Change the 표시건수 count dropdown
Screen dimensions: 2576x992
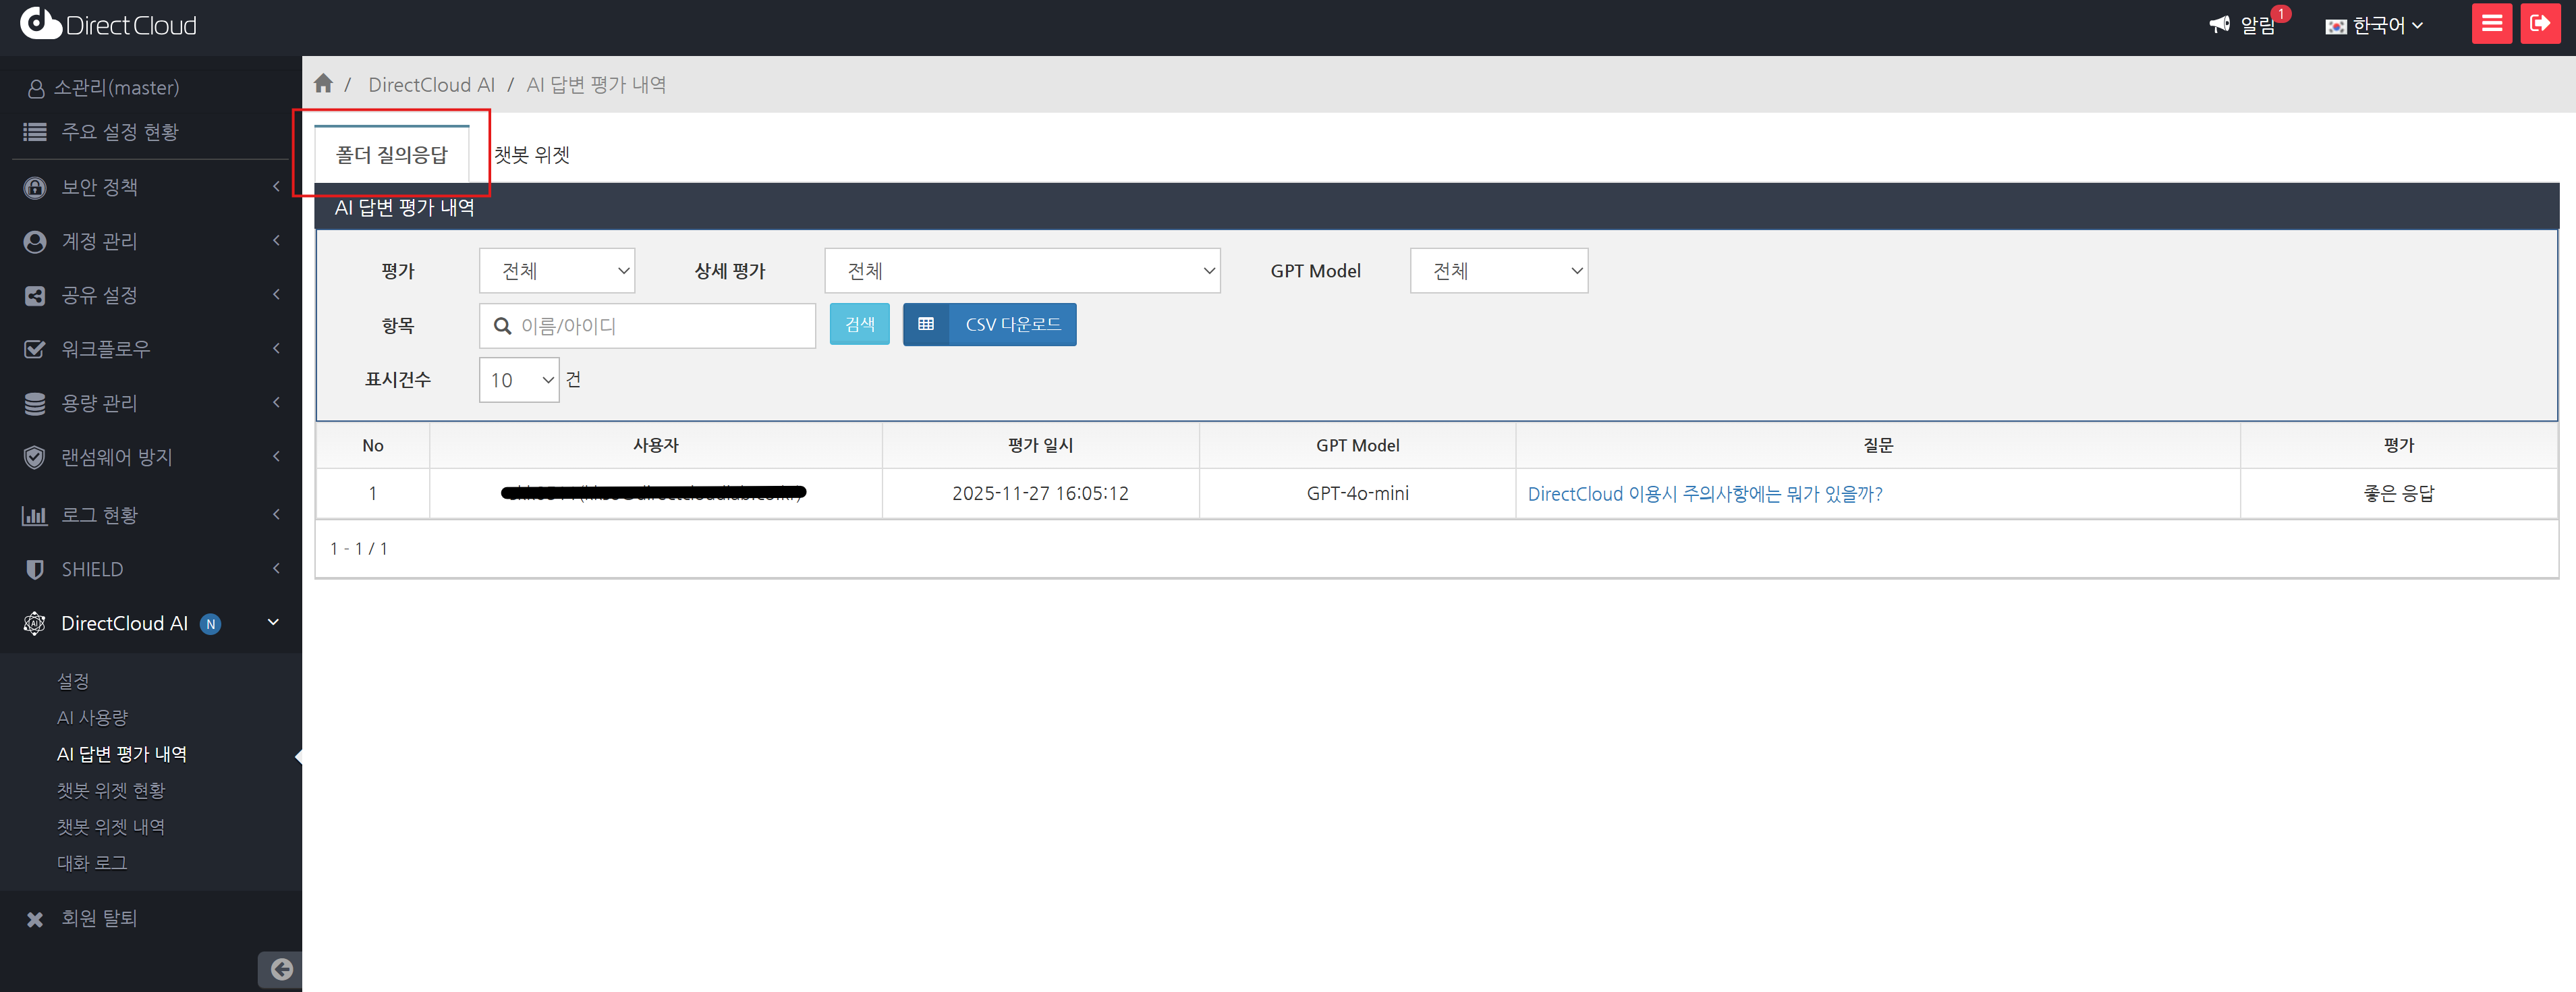[518, 380]
